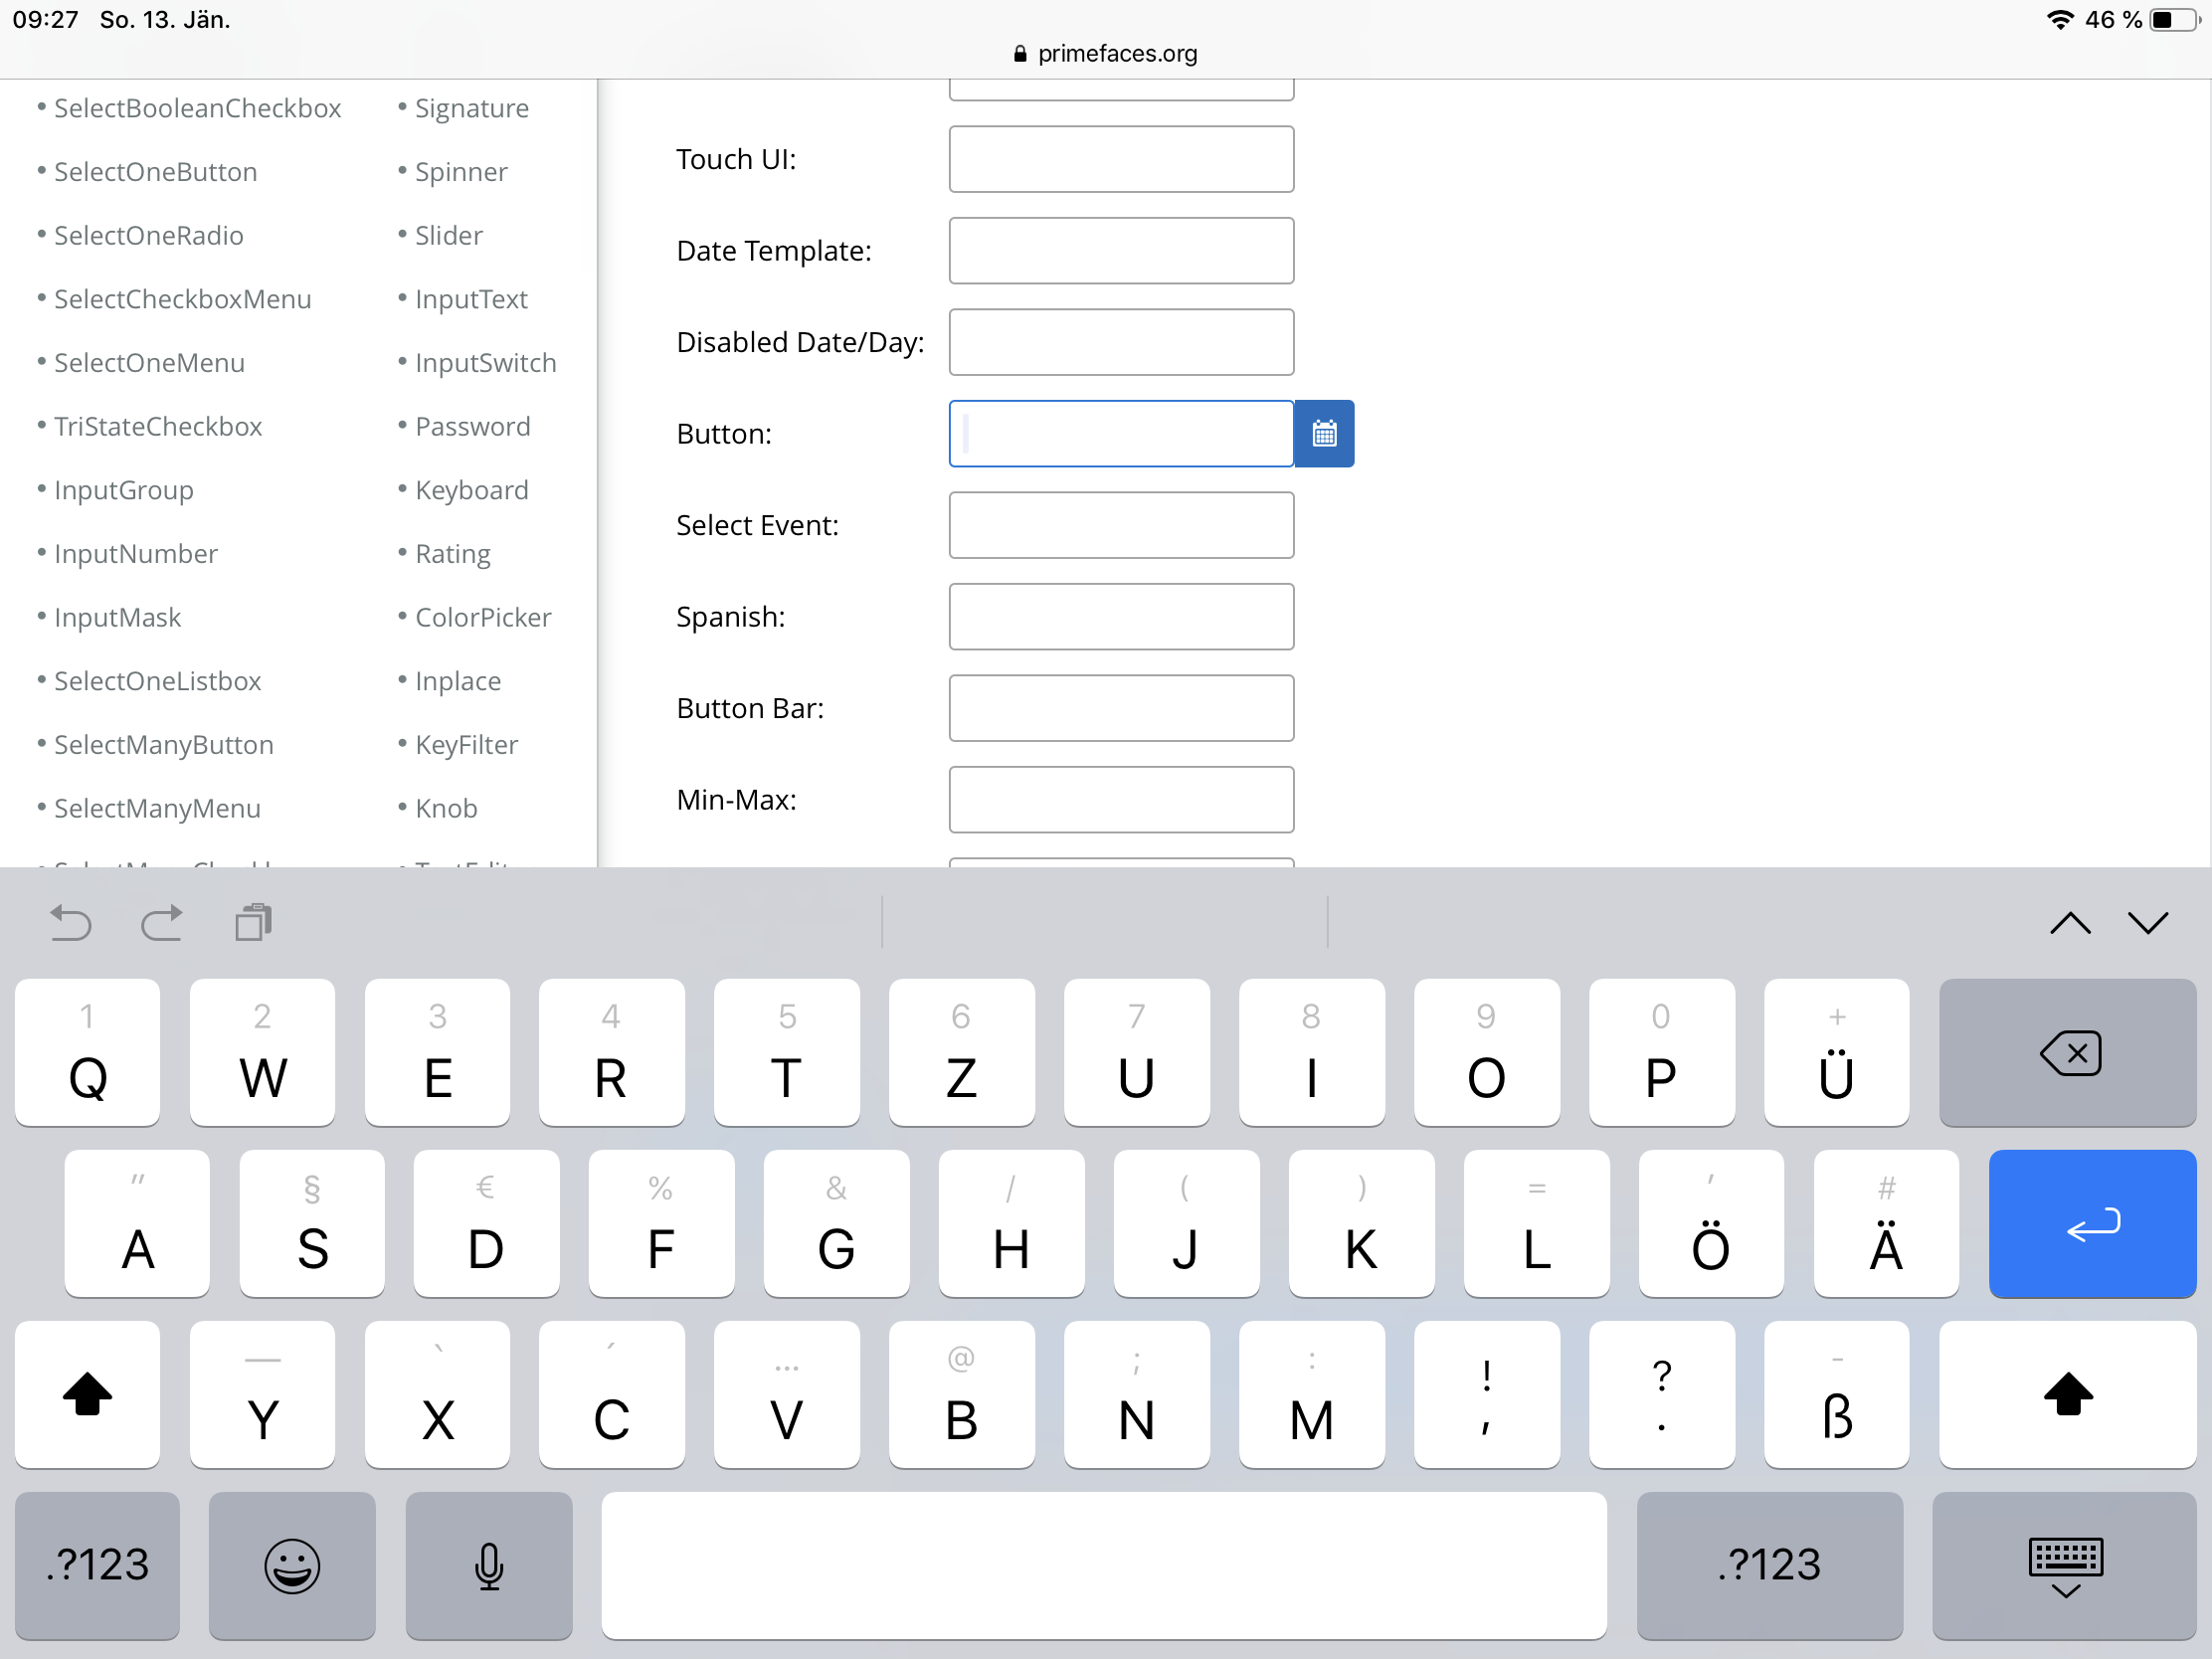Focus the Date Template input field

[1121, 250]
